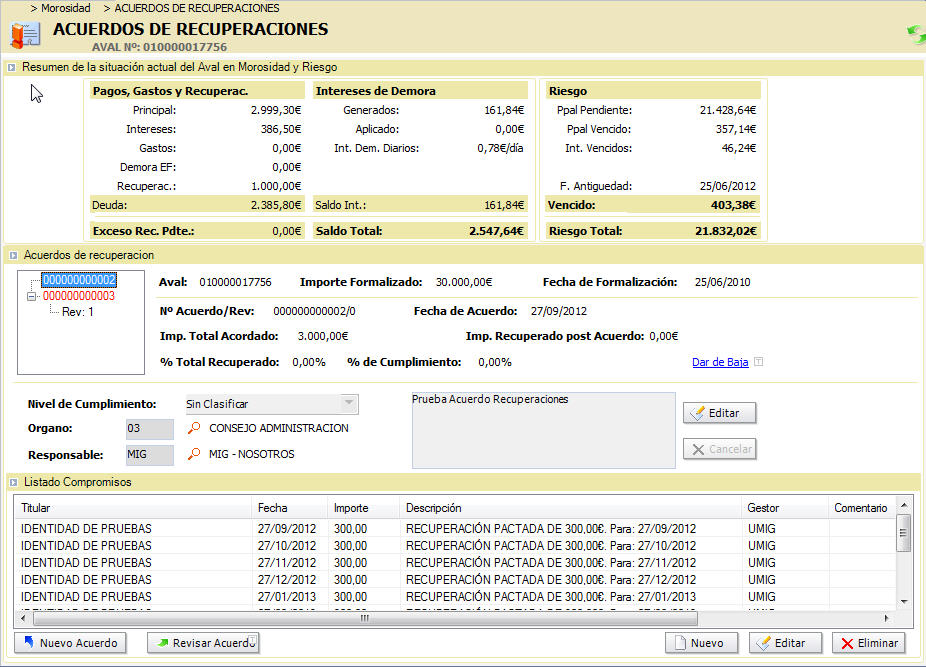Click the Nuevo compromiso button

[702, 643]
